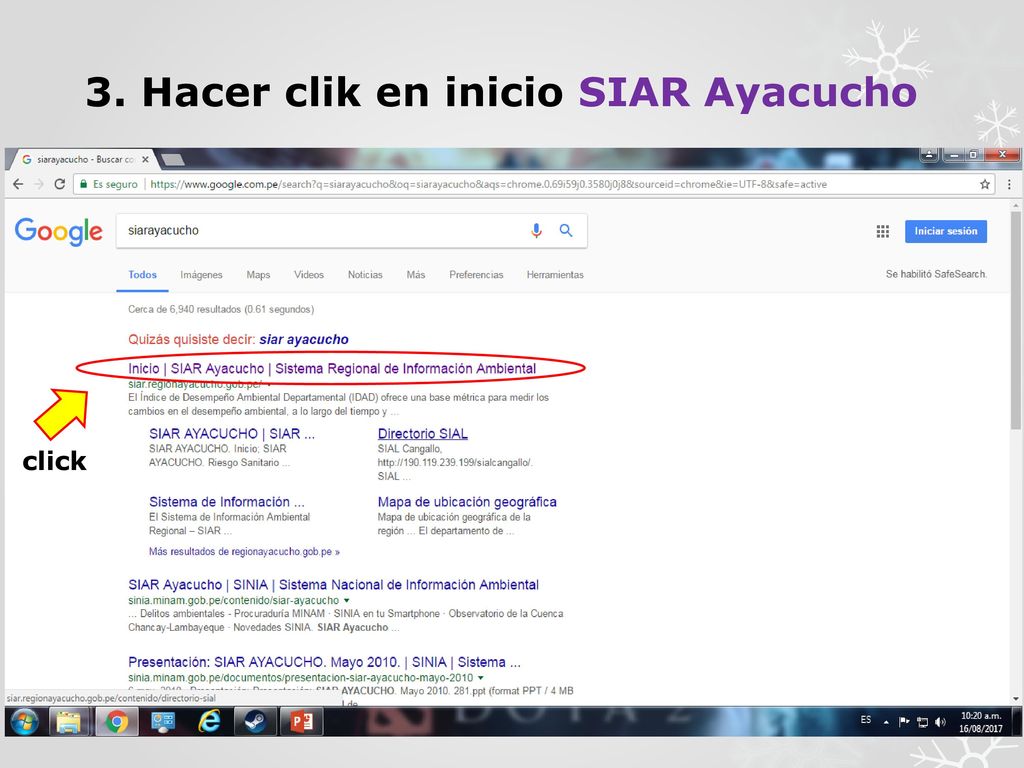Expand dropdown arrow next to presentacion-siar-ayacucho-mayo-2010 URL

point(481,678)
